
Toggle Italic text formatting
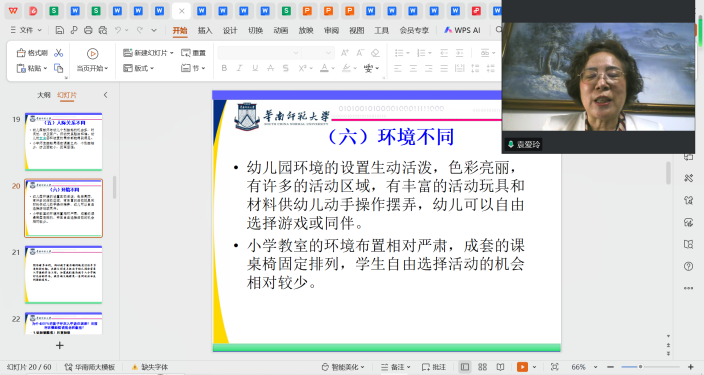(239, 68)
